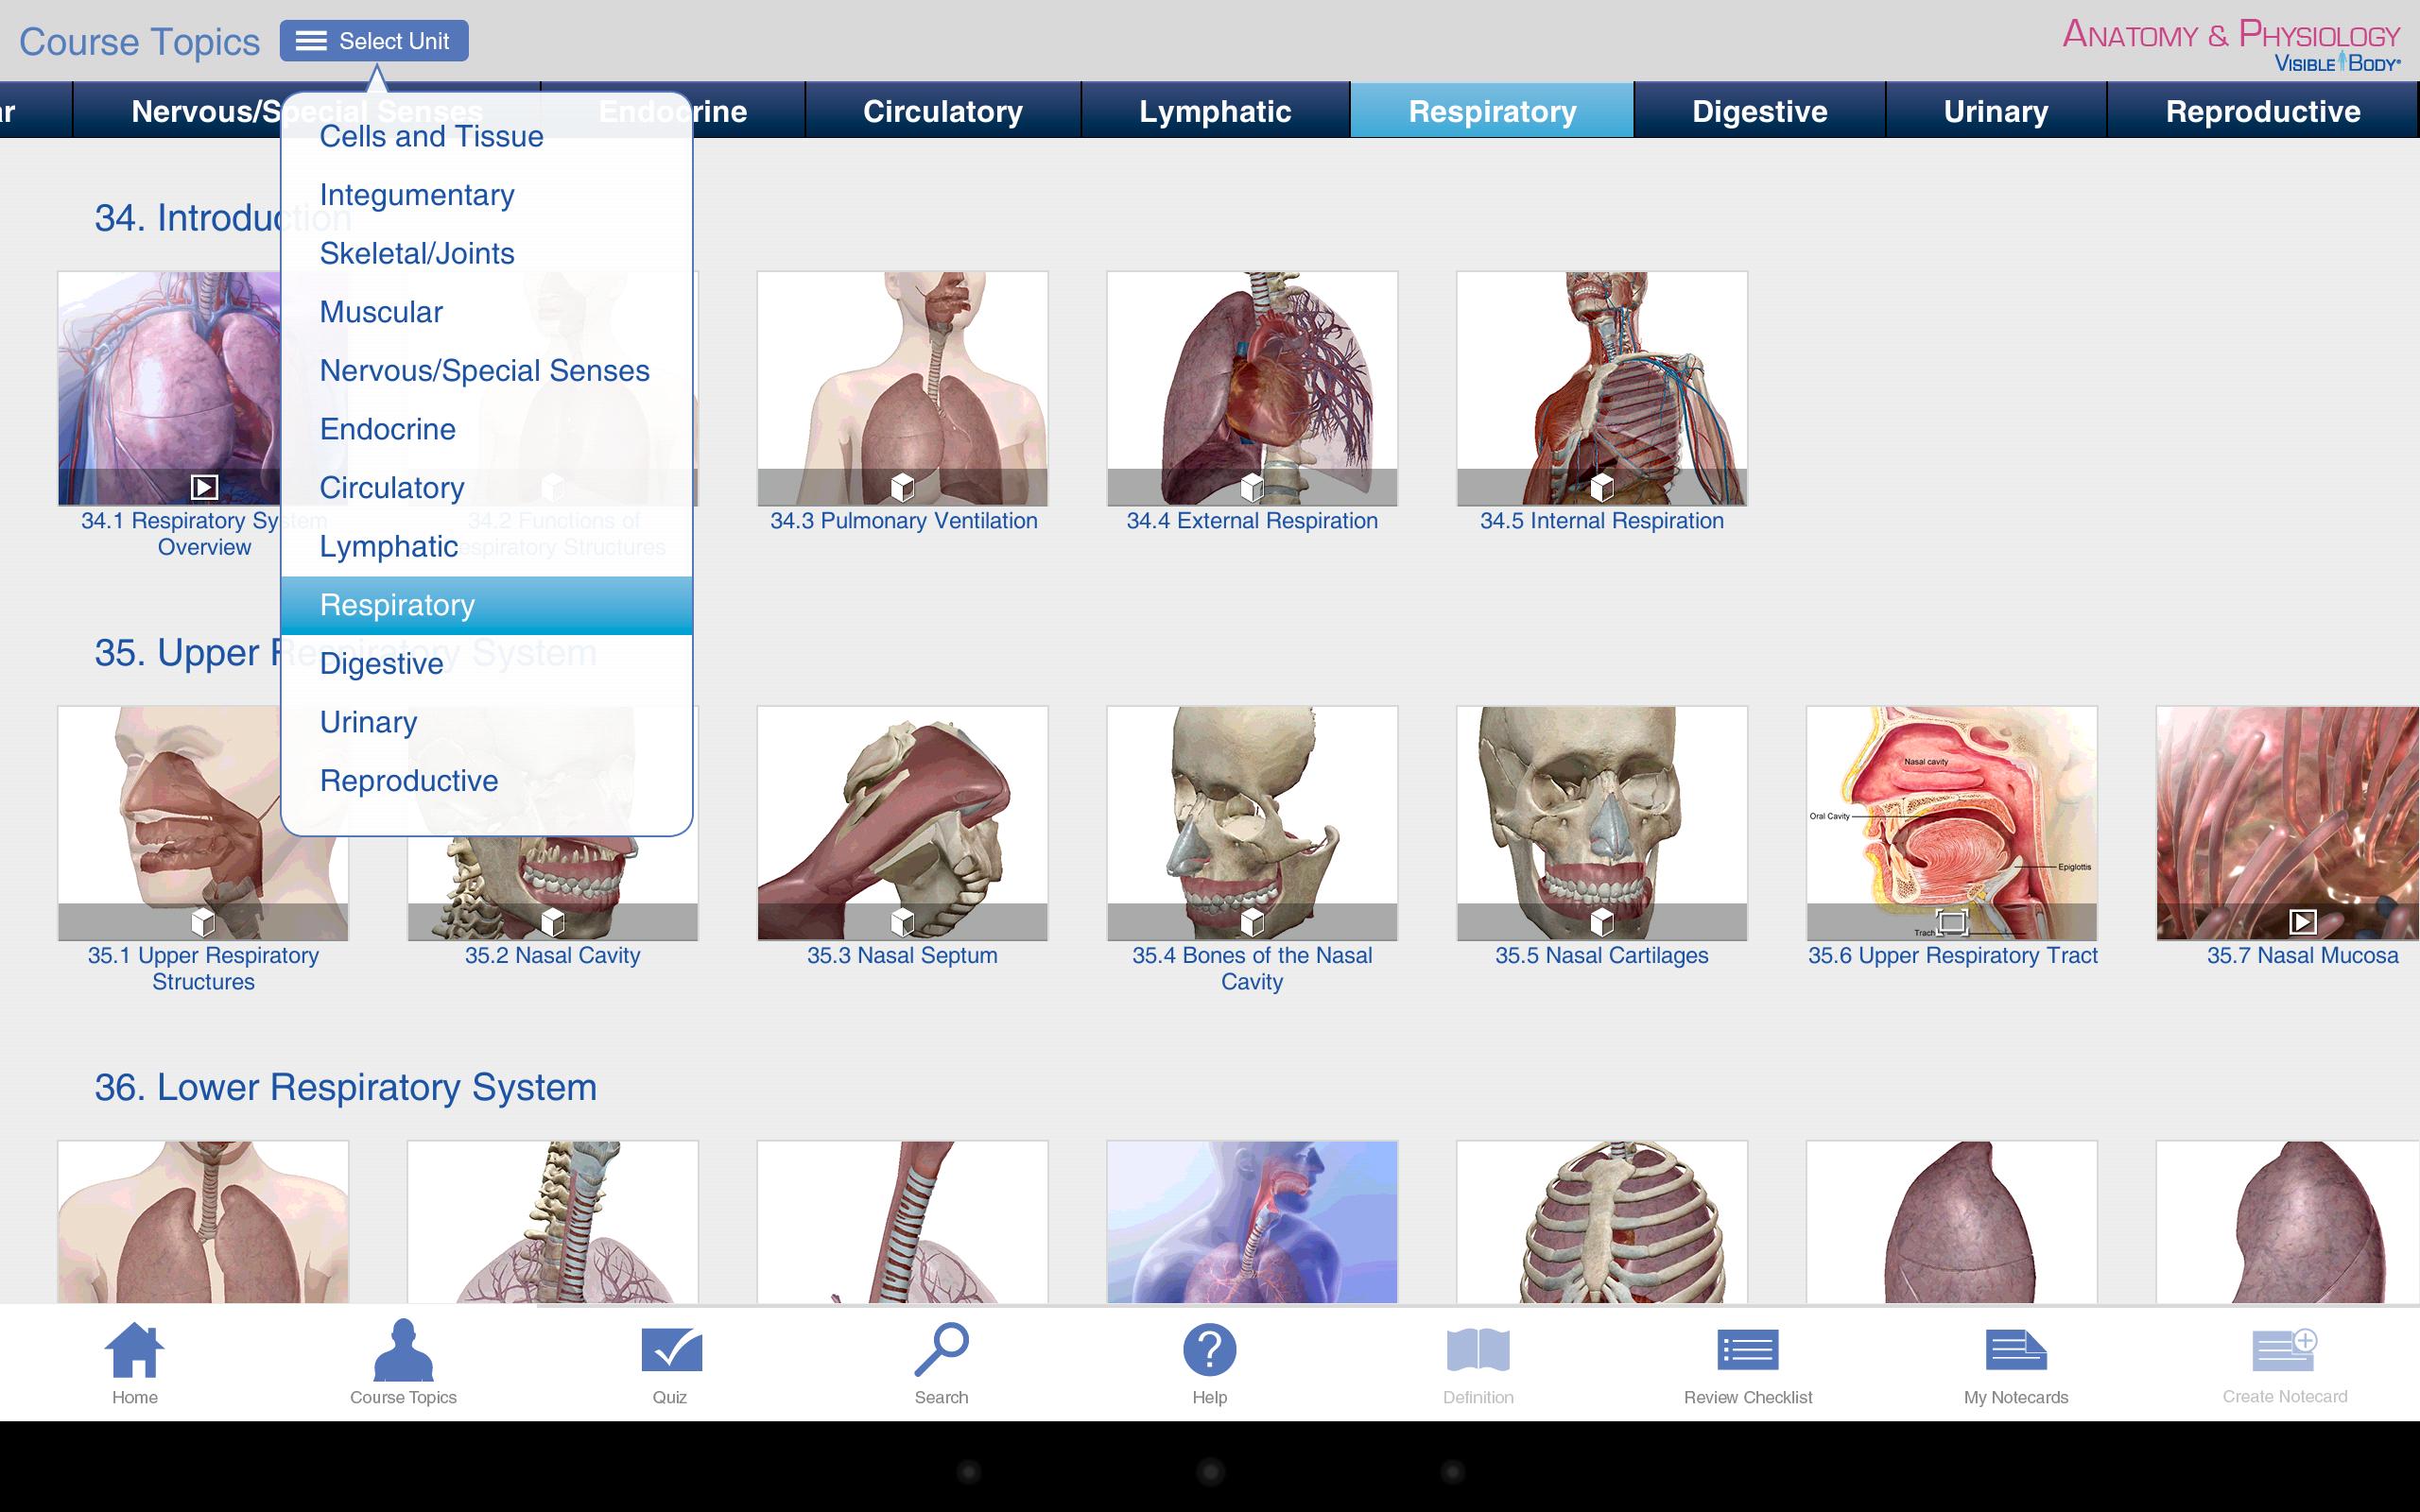Open the Help question mark icon

pyautogui.click(x=1209, y=1350)
